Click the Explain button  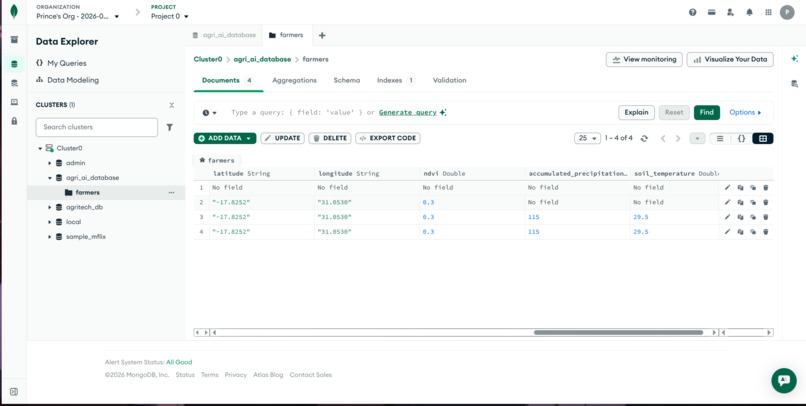636,113
